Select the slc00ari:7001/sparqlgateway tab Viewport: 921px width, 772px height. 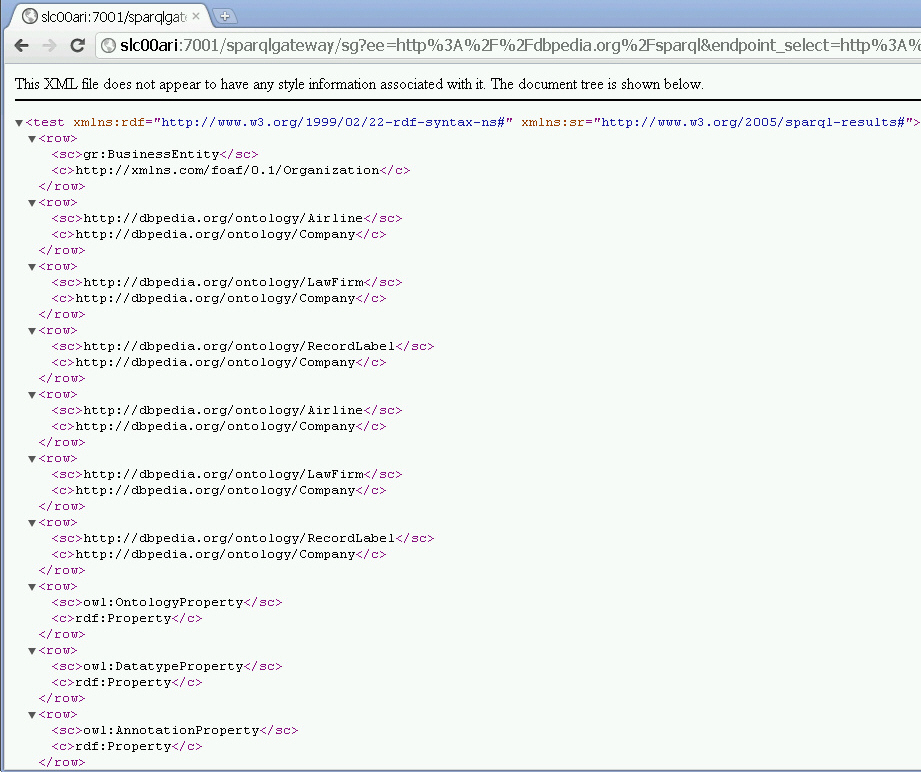pyautogui.click(x=110, y=16)
